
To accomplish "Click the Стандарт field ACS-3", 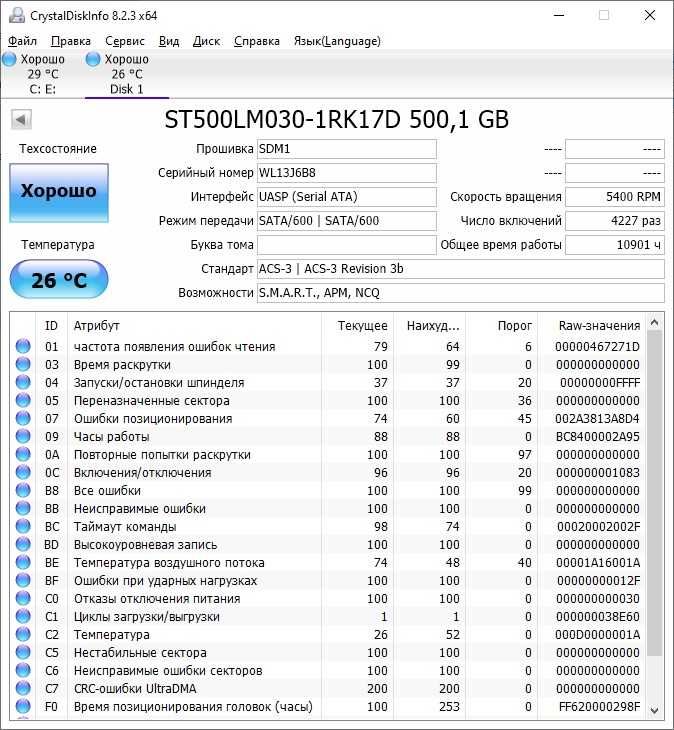I will 461,269.
